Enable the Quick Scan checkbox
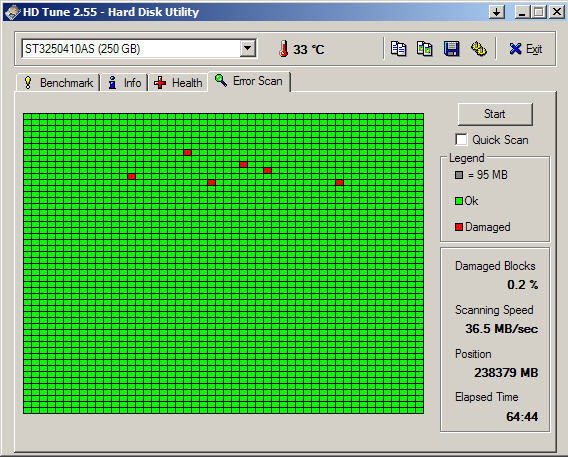Screen dimensions: 568x457 click(461, 139)
